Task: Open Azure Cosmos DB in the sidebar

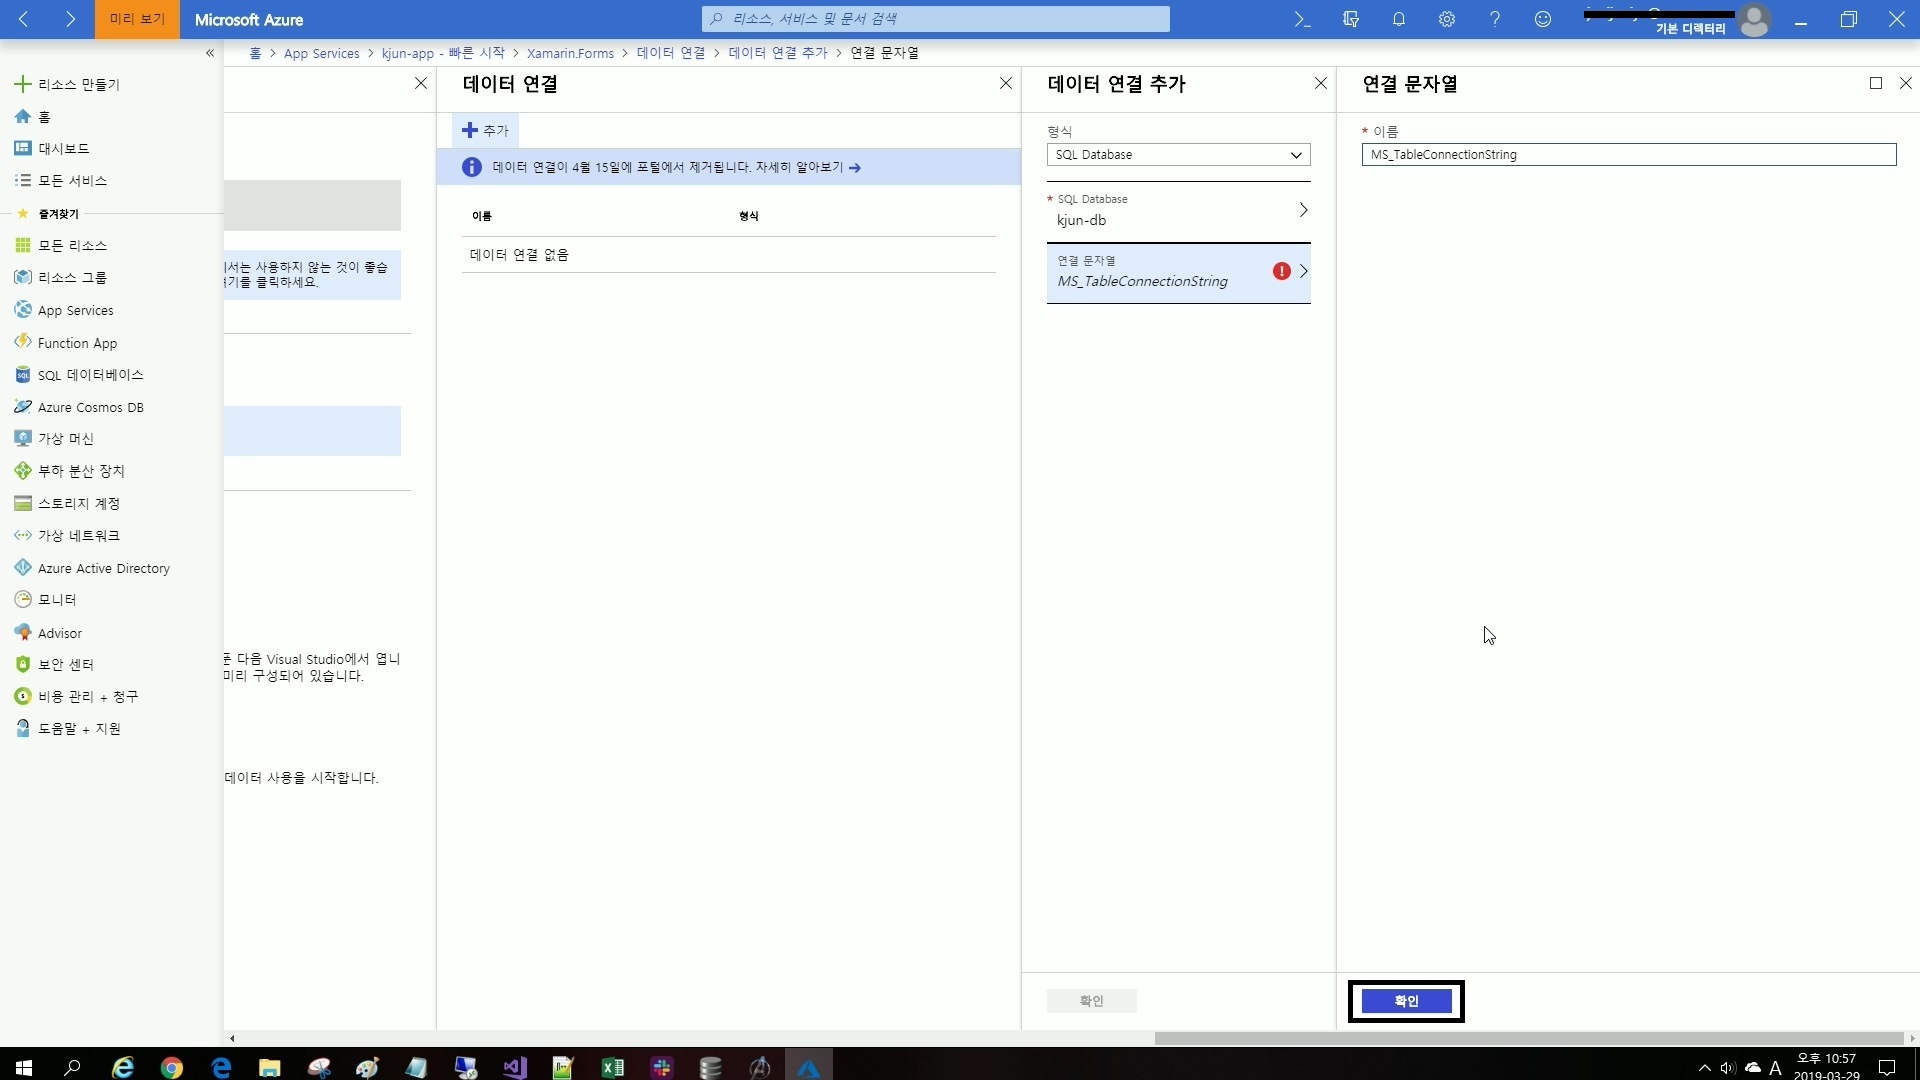Action: (90, 407)
